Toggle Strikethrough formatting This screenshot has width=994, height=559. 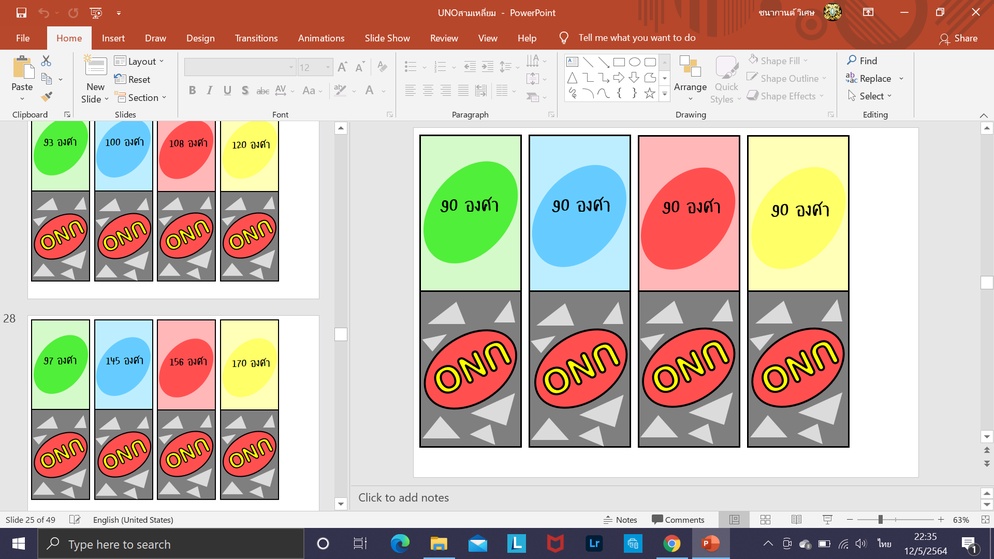(x=262, y=91)
